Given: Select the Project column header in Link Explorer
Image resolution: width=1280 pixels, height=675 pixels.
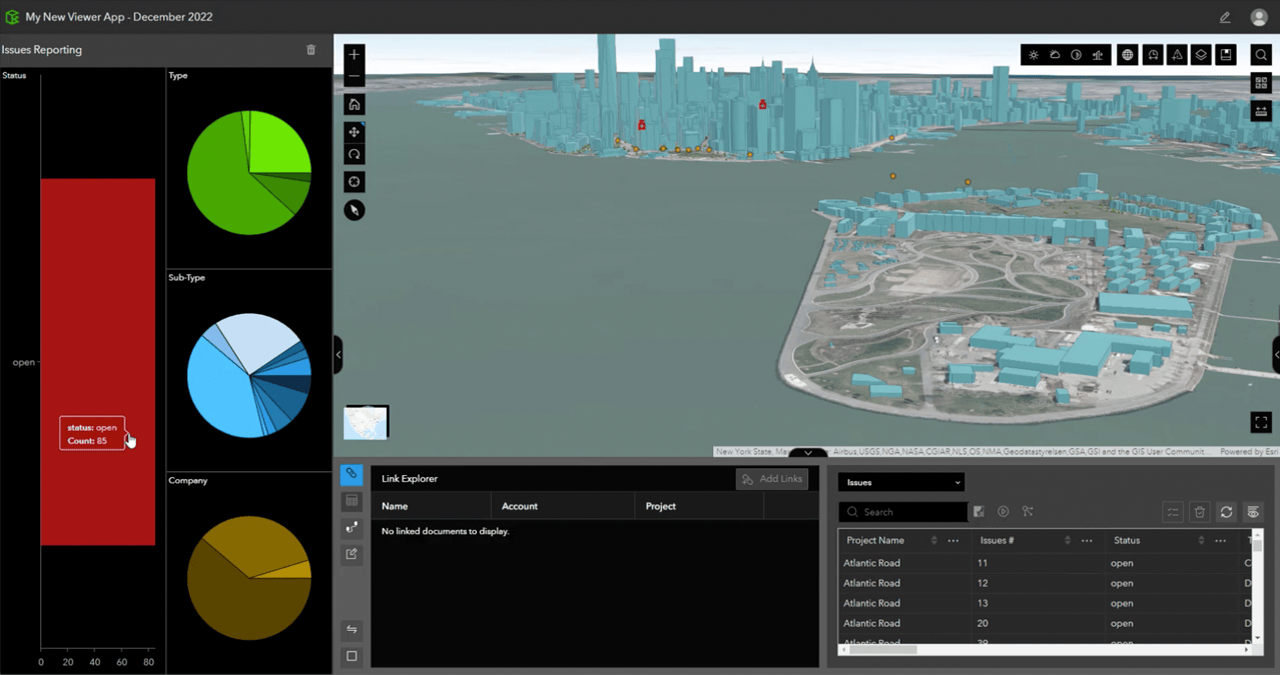Looking at the screenshot, I should tap(660, 506).
